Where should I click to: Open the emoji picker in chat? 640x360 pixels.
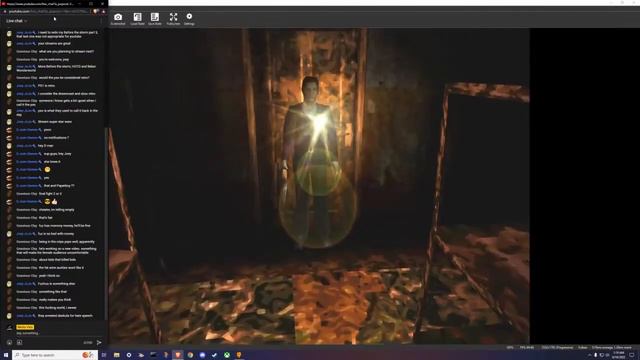[9, 342]
